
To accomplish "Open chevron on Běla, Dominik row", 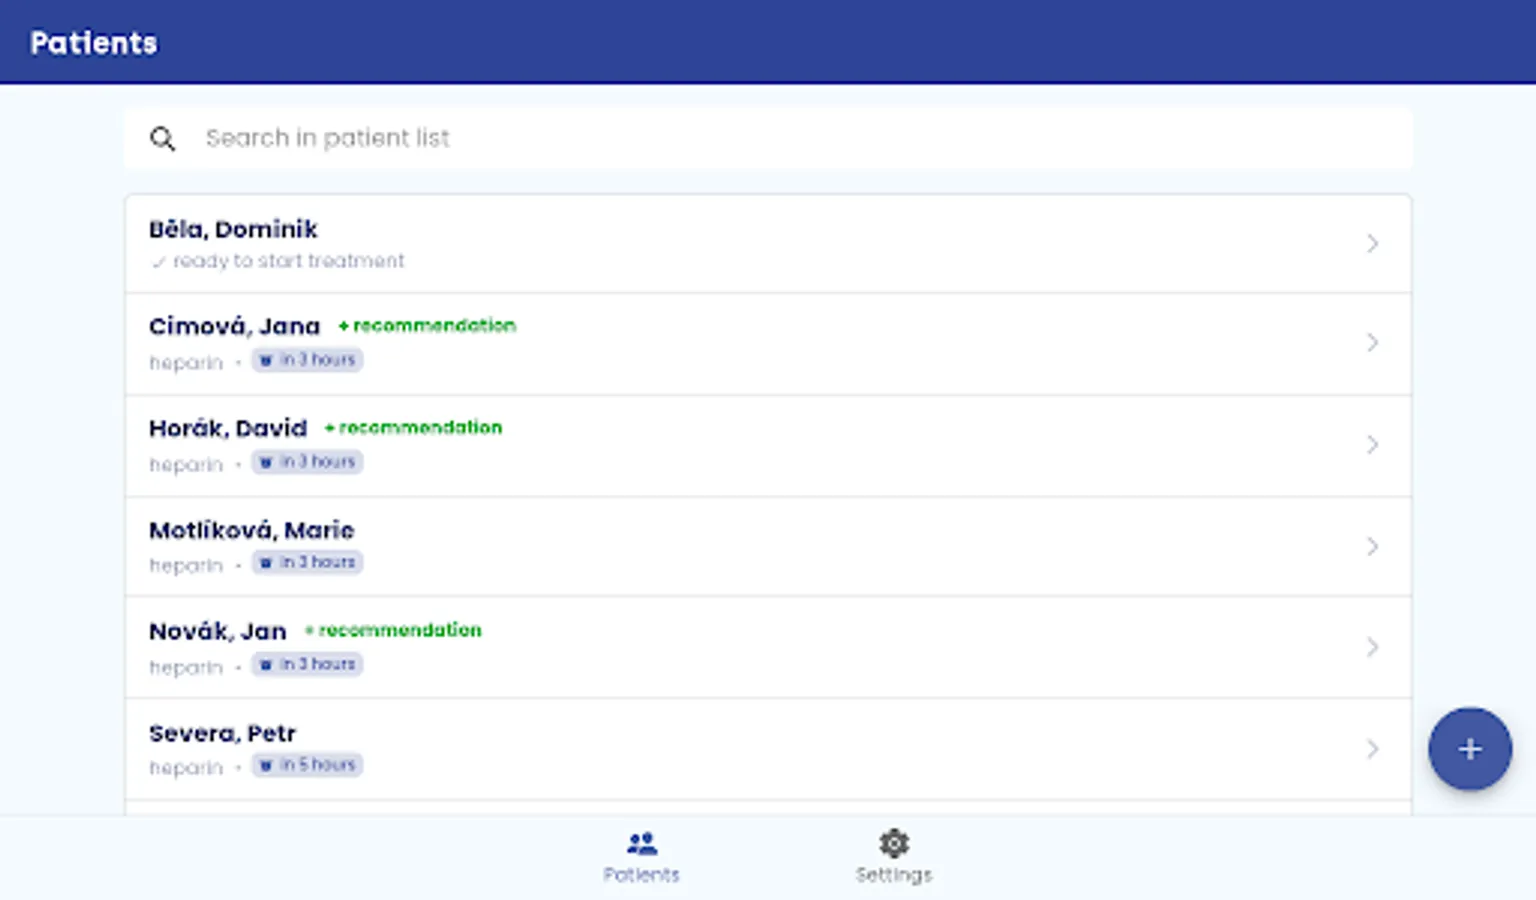I will coord(1372,243).
